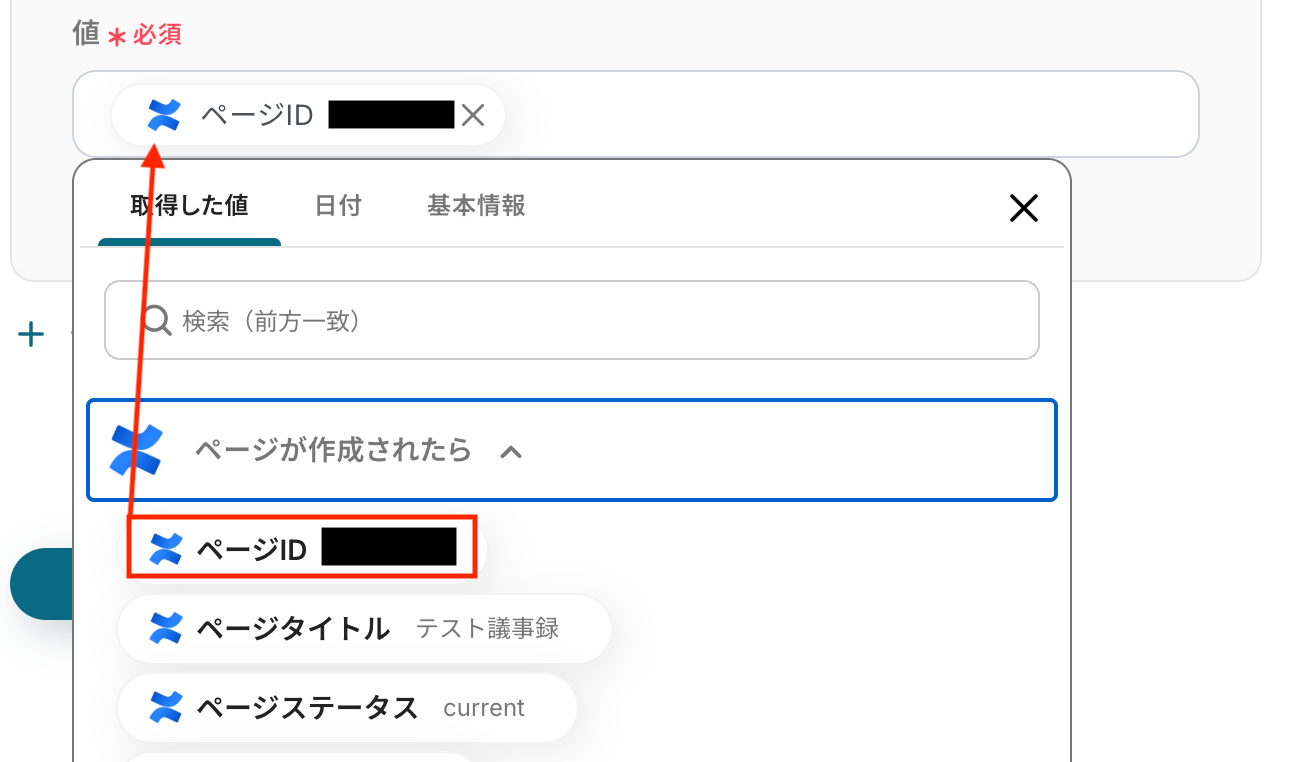
Task: Insert the ページID value from the list
Action: [302, 548]
